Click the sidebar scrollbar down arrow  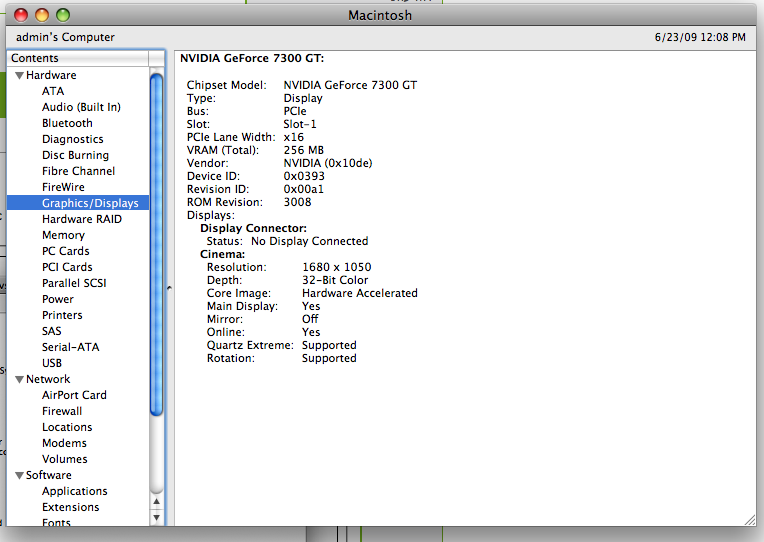156,516
